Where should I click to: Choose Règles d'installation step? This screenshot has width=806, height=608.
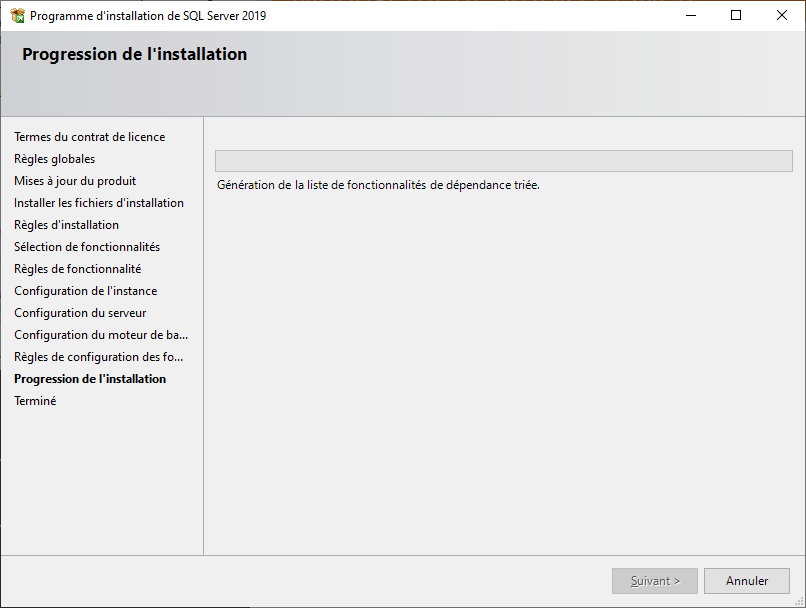click(x=66, y=225)
